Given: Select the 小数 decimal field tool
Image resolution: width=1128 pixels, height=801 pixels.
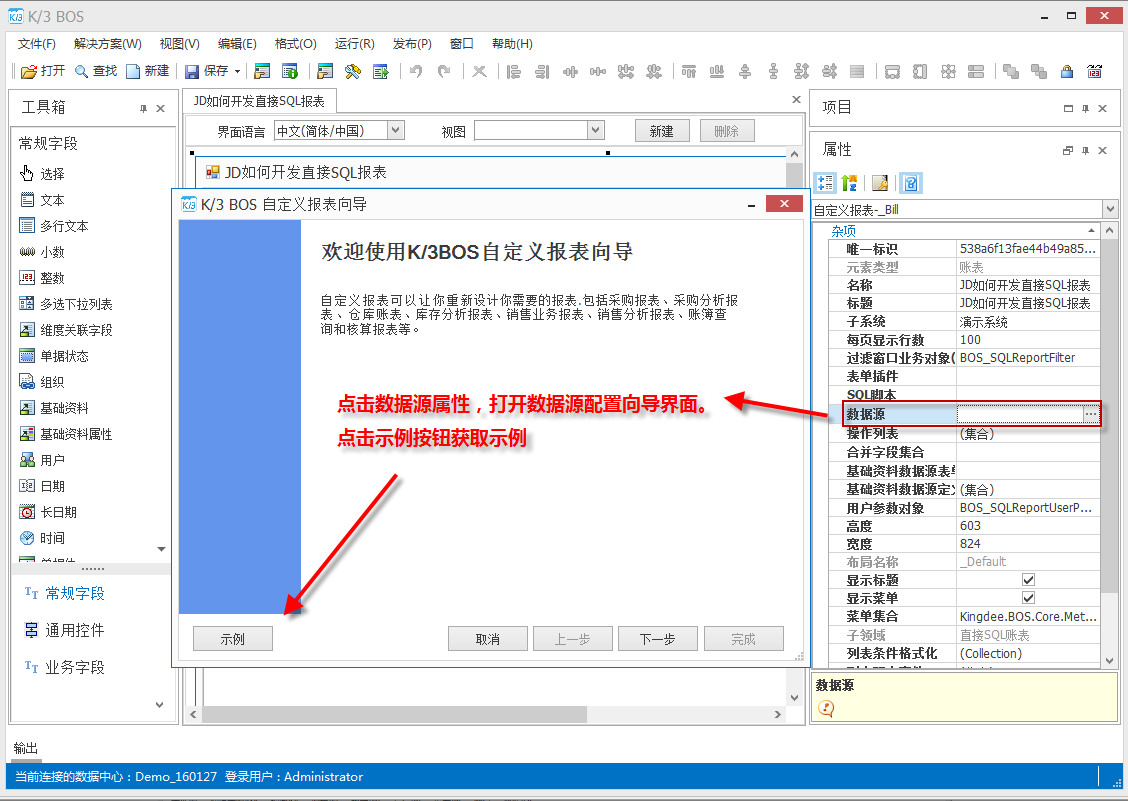Looking at the screenshot, I should pyautogui.click(x=42, y=252).
